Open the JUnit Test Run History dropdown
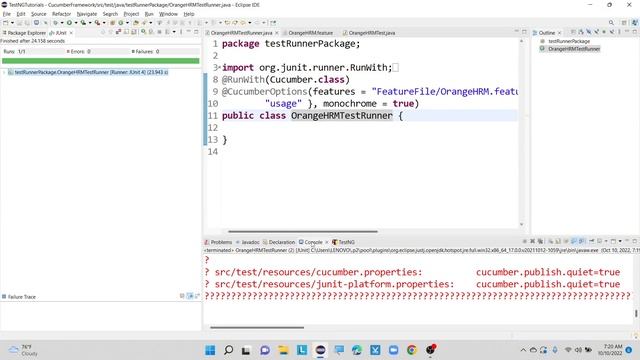The width and height of the screenshot is (640, 360). point(174,32)
